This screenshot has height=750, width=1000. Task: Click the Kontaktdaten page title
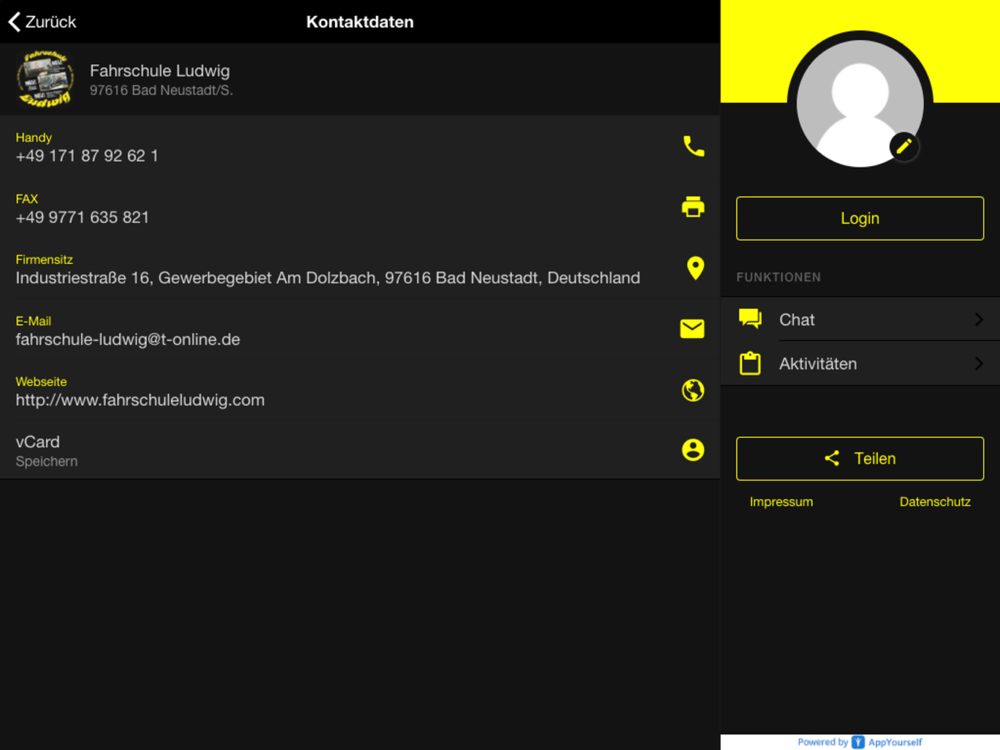coord(360,22)
